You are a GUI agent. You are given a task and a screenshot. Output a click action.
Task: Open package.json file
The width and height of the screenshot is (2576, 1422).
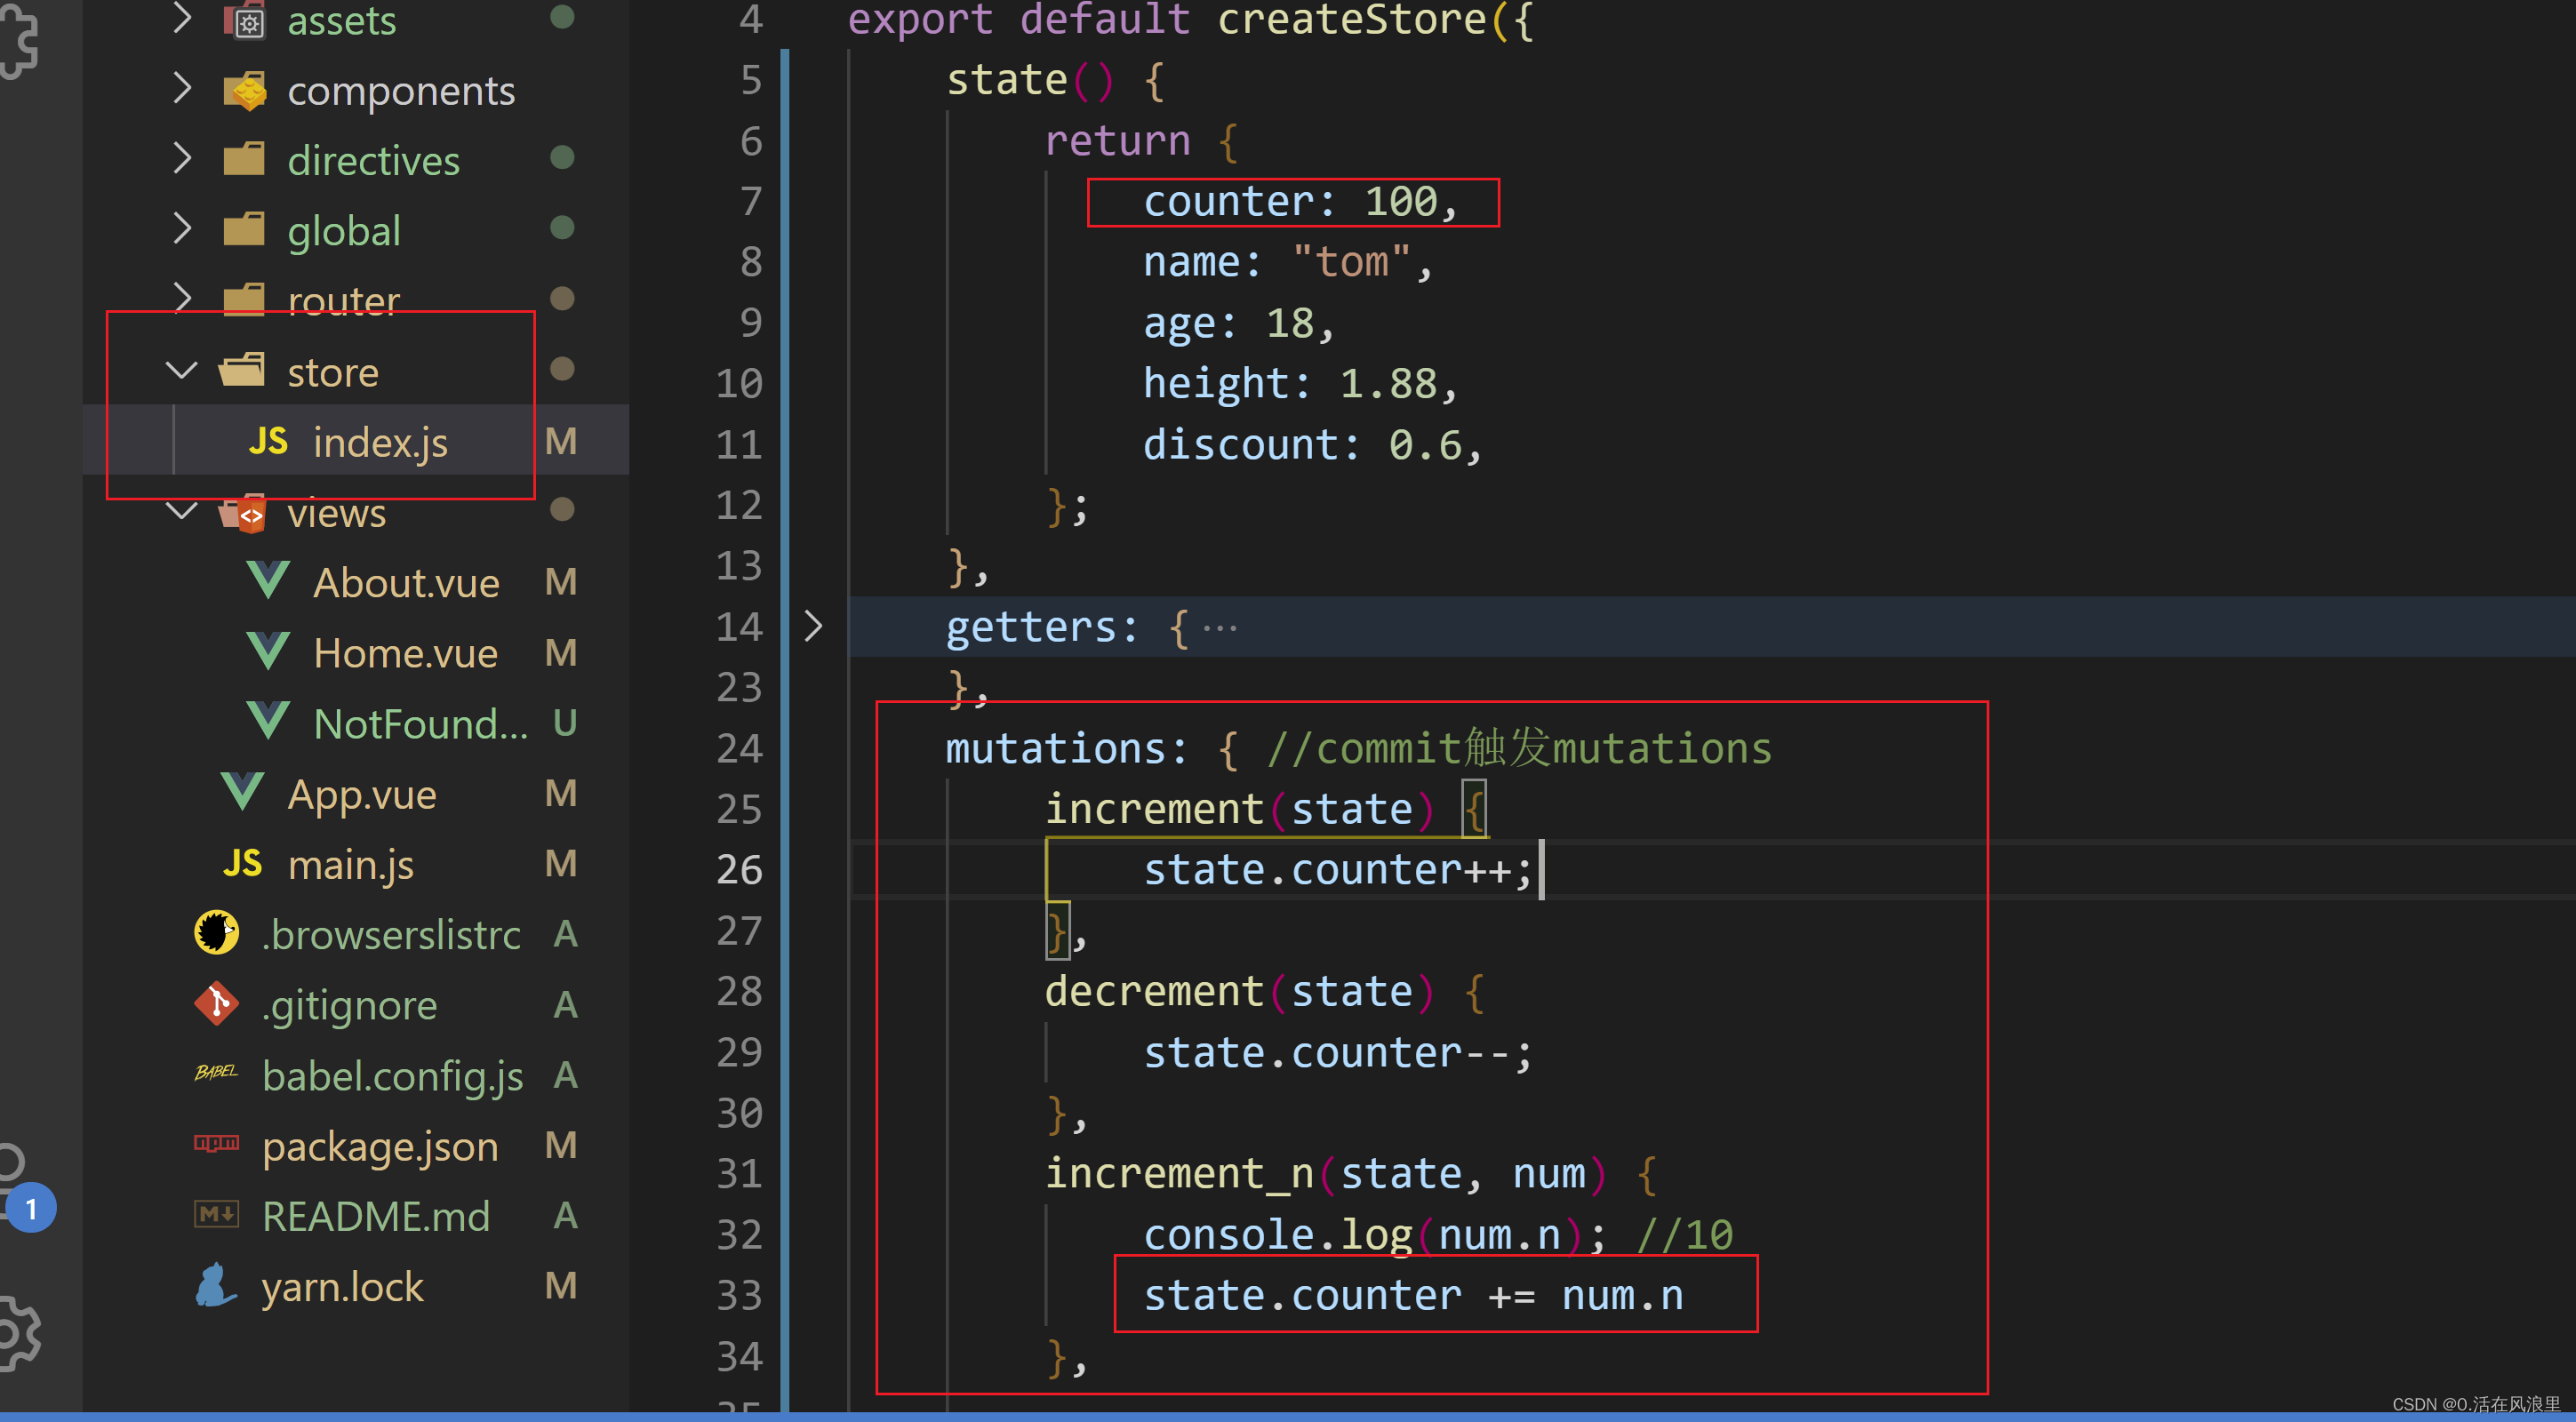point(380,1147)
